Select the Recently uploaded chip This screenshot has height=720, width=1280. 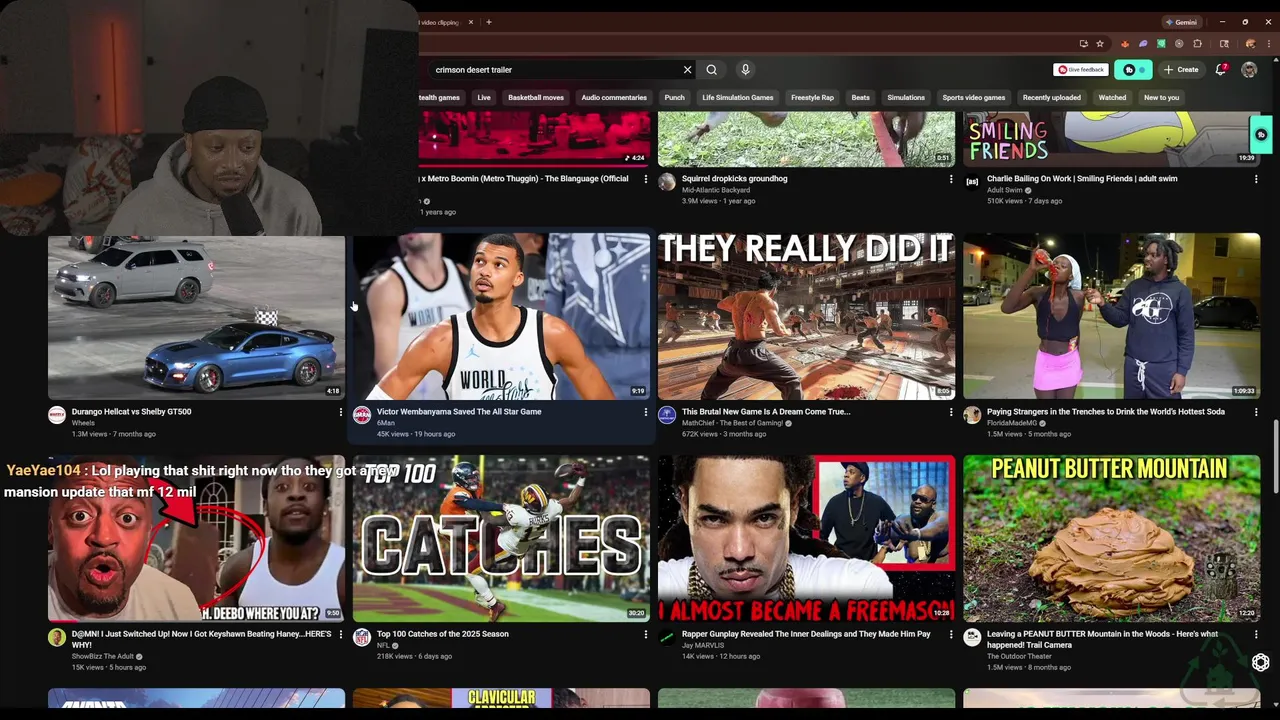tap(1051, 98)
